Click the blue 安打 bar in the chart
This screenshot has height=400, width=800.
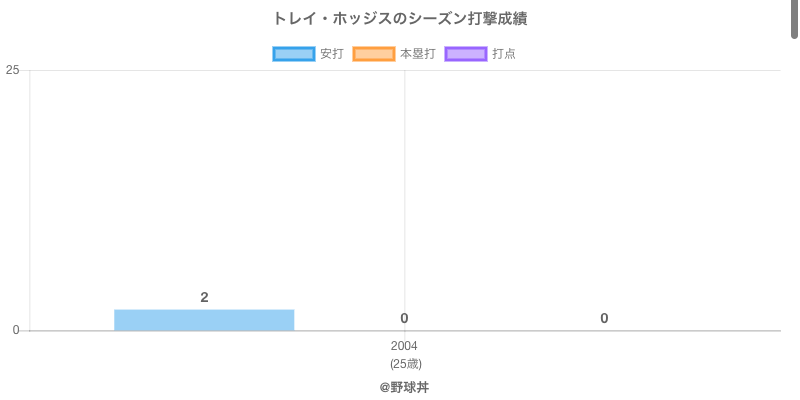(x=204, y=320)
